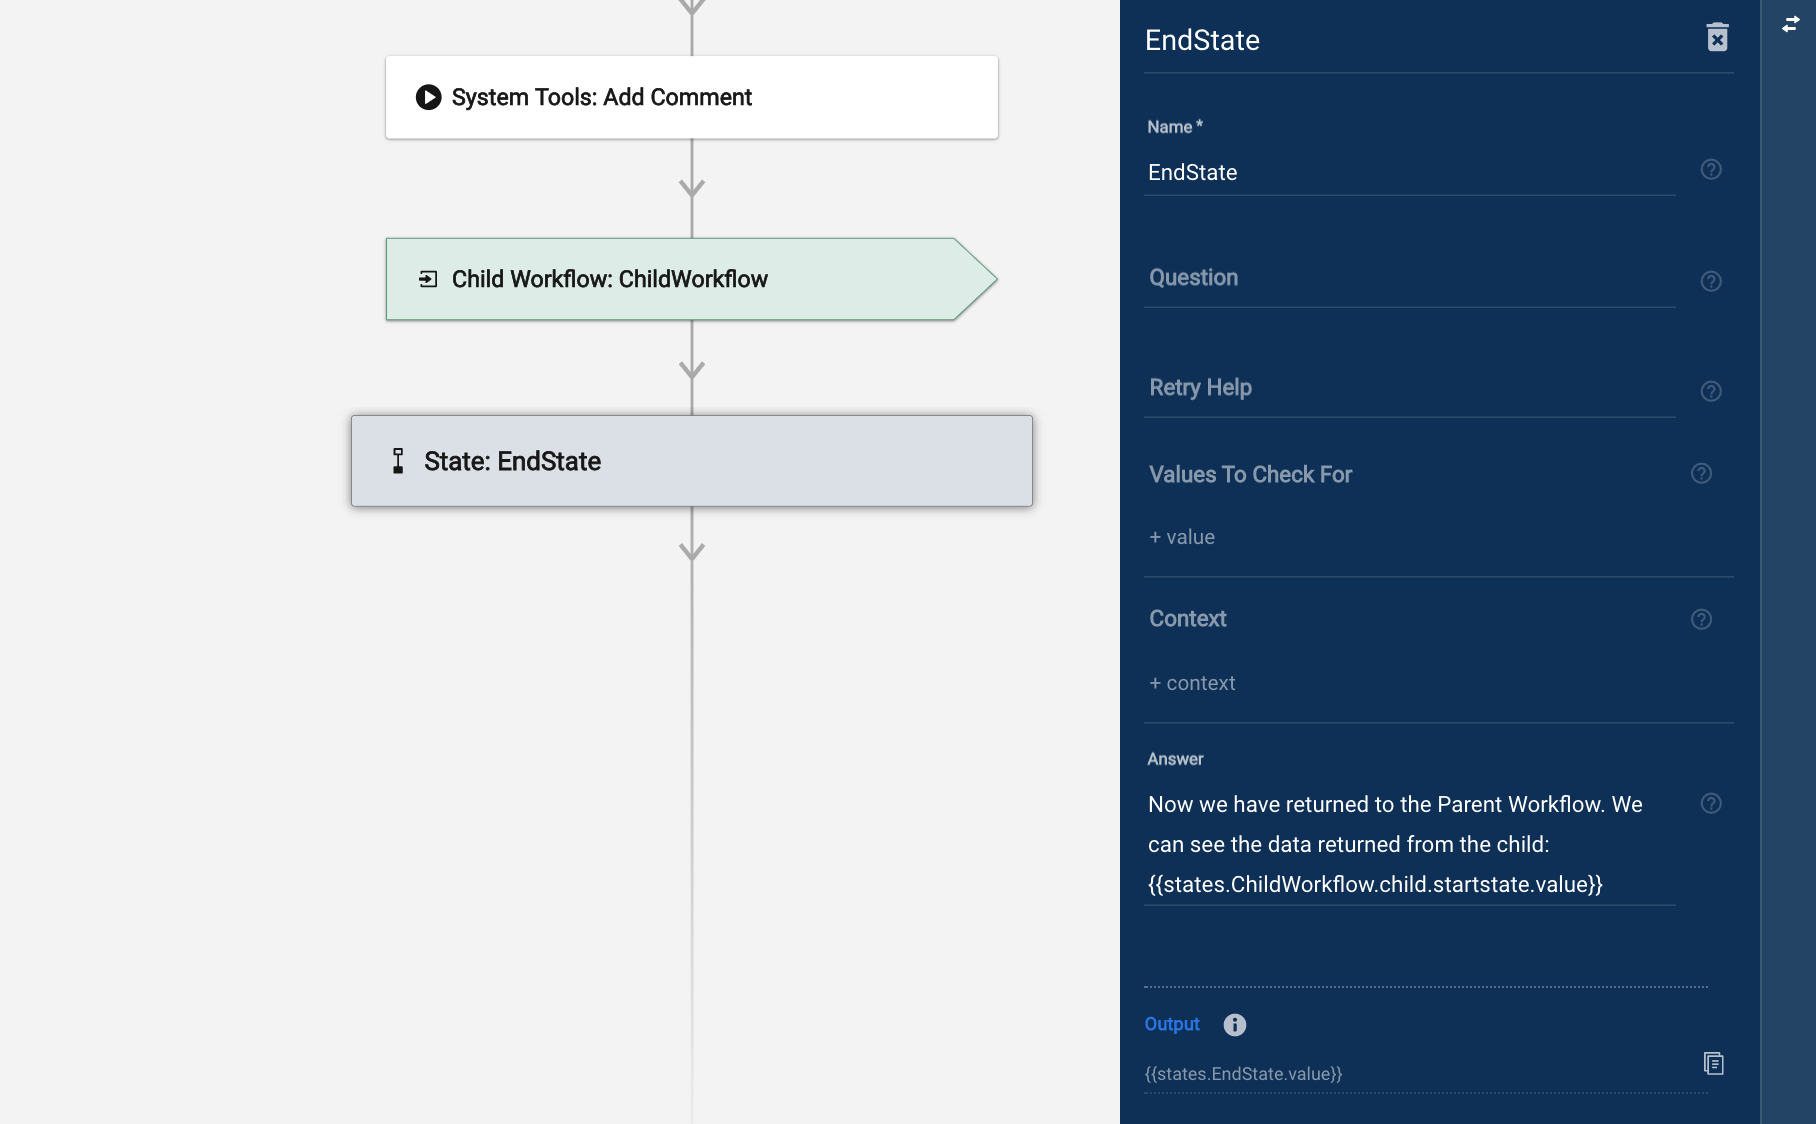Delete the EndState node with trash icon
Viewport: 1816px width, 1124px height.
coord(1717,38)
